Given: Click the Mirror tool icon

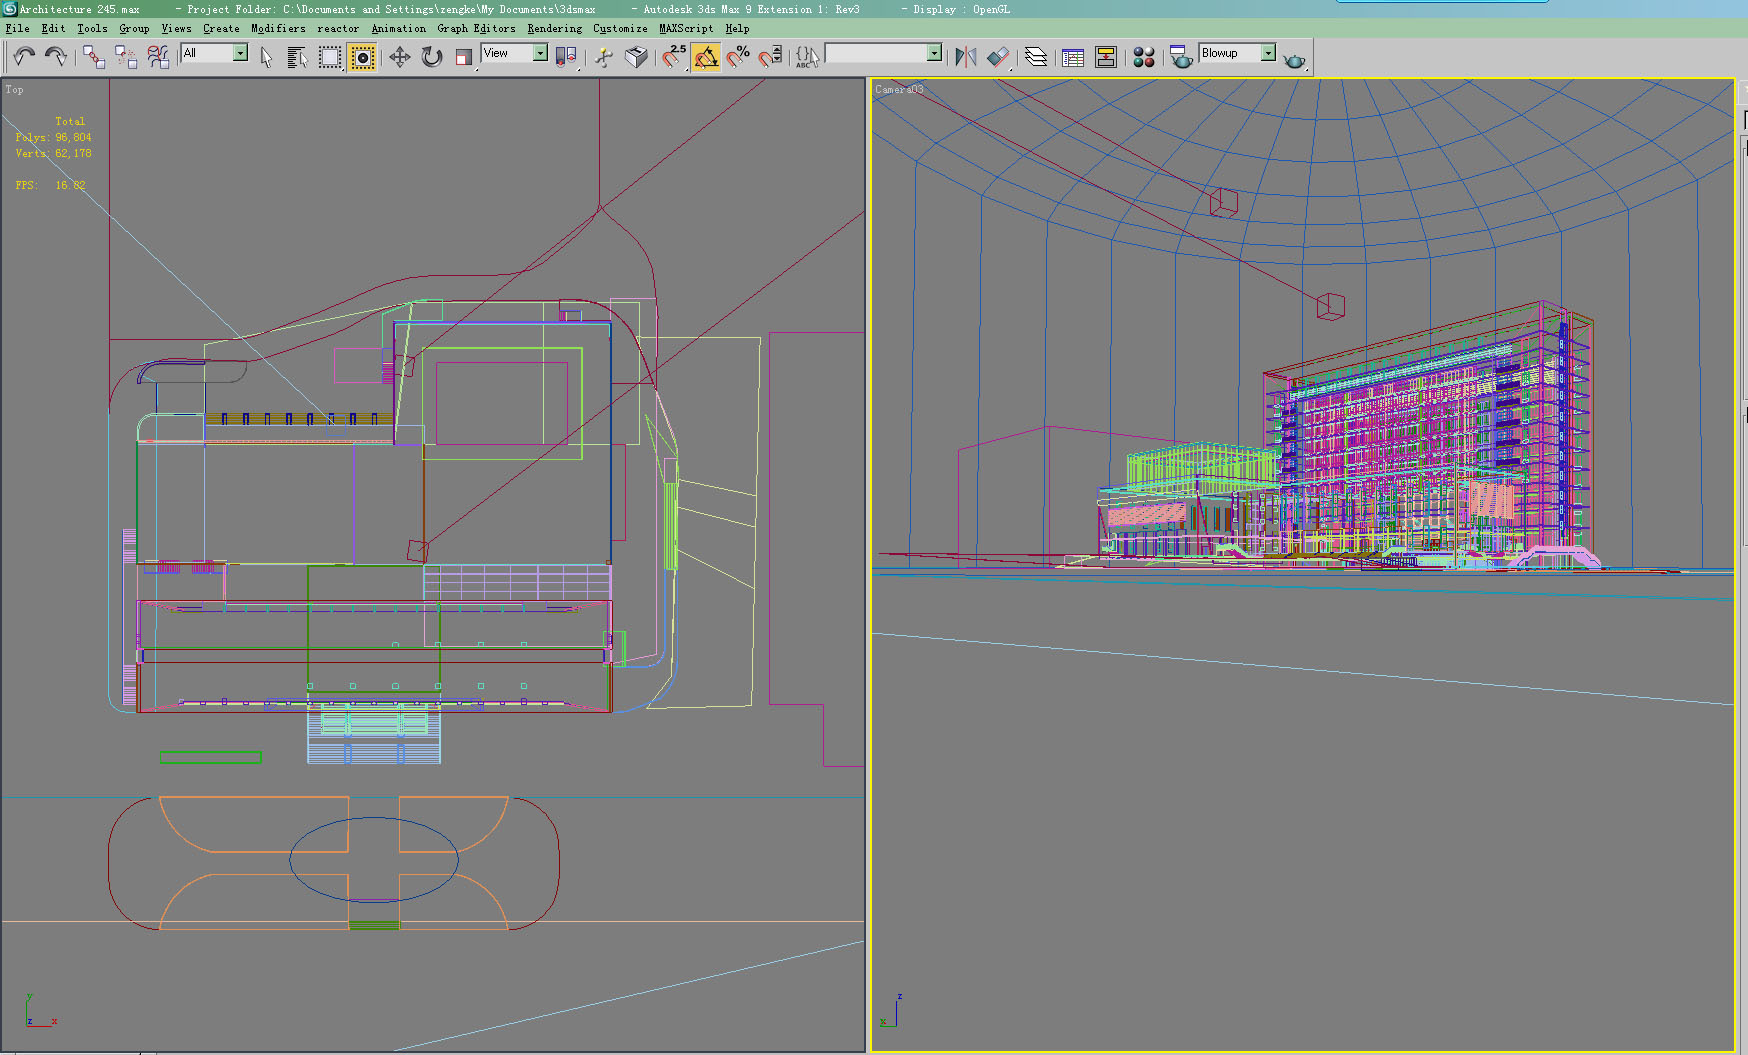Looking at the screenshot, I should 965,57.
